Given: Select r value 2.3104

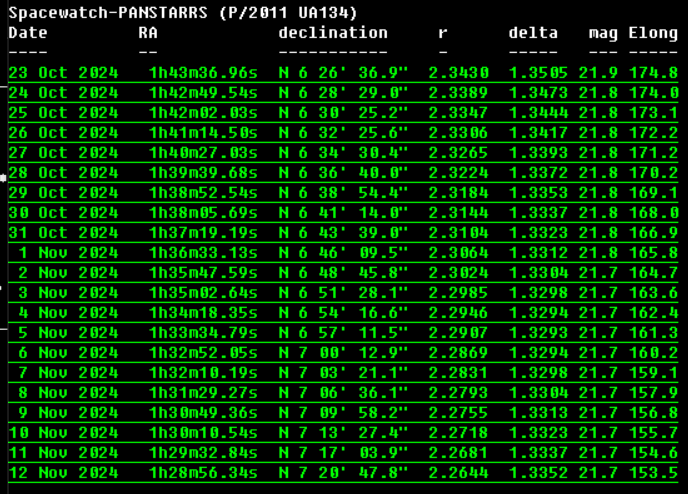Looking at the screenshot, I should [x=458, y=233].
